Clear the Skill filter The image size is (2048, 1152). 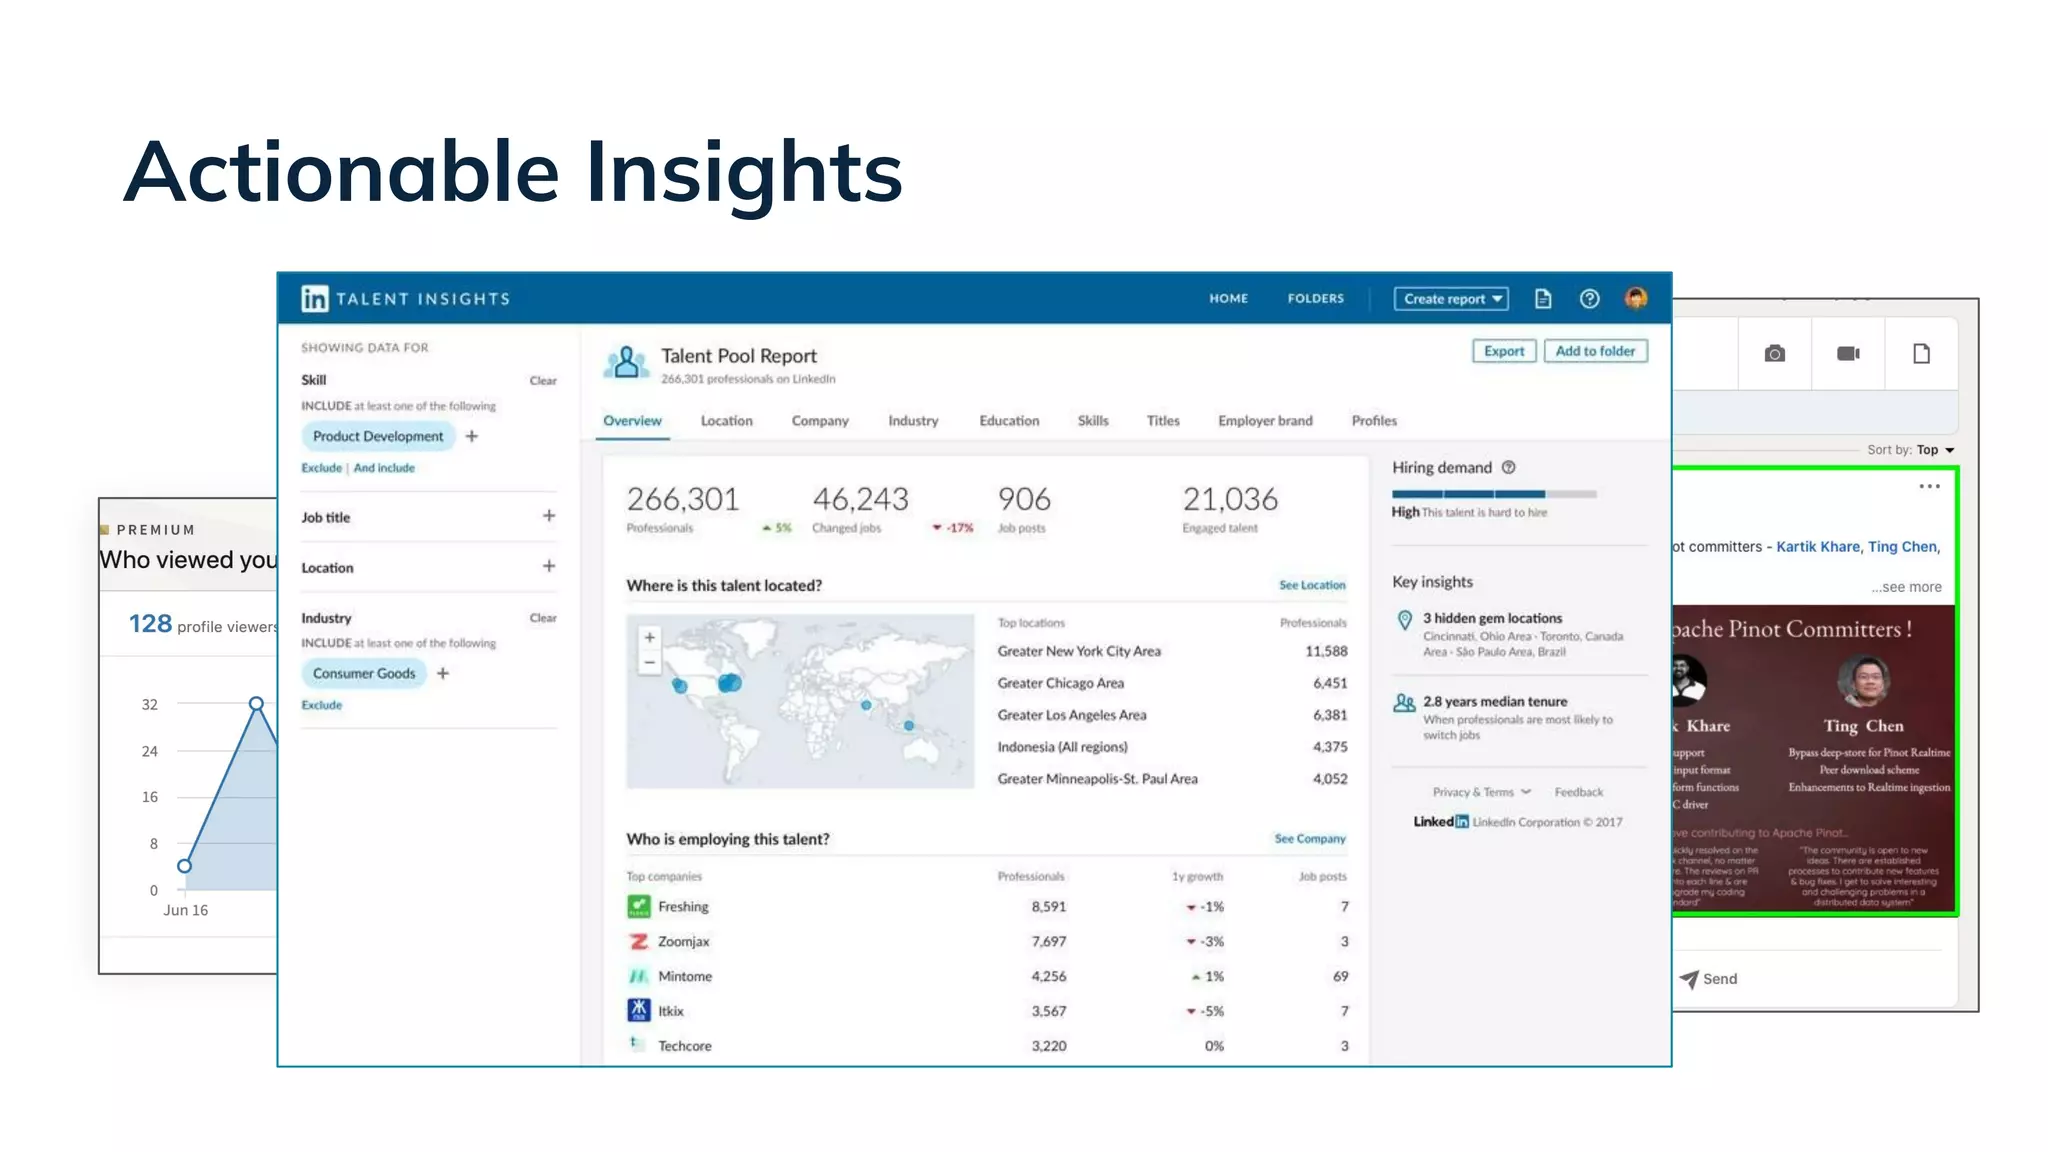(543, 381)
